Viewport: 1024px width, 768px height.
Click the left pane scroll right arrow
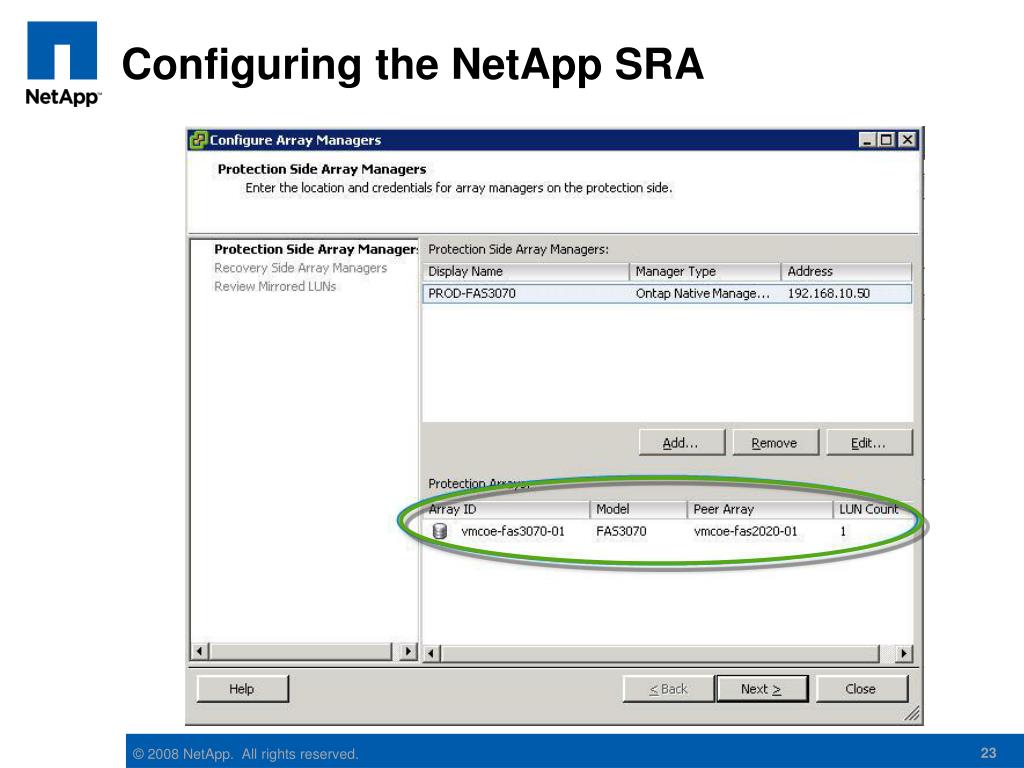(x=407, y=652)
